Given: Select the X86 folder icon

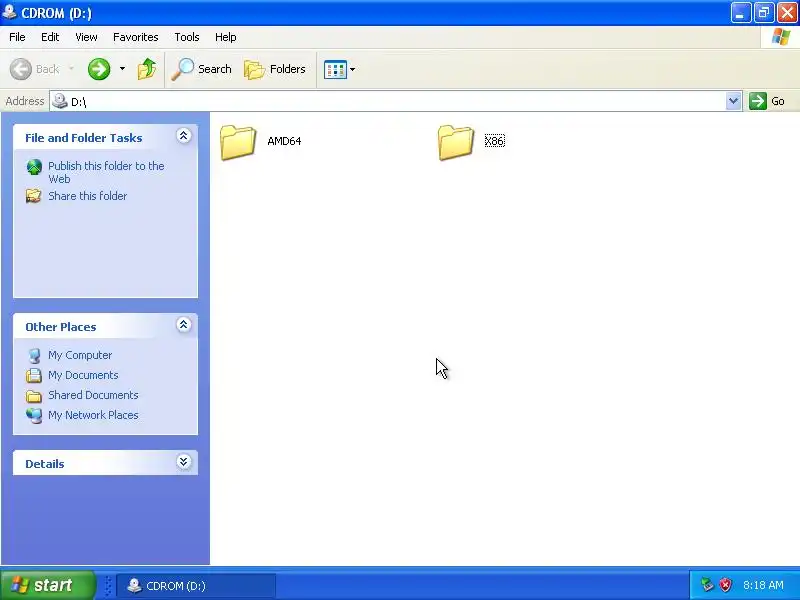Looking at the screenshot, I should click(456, 142).
